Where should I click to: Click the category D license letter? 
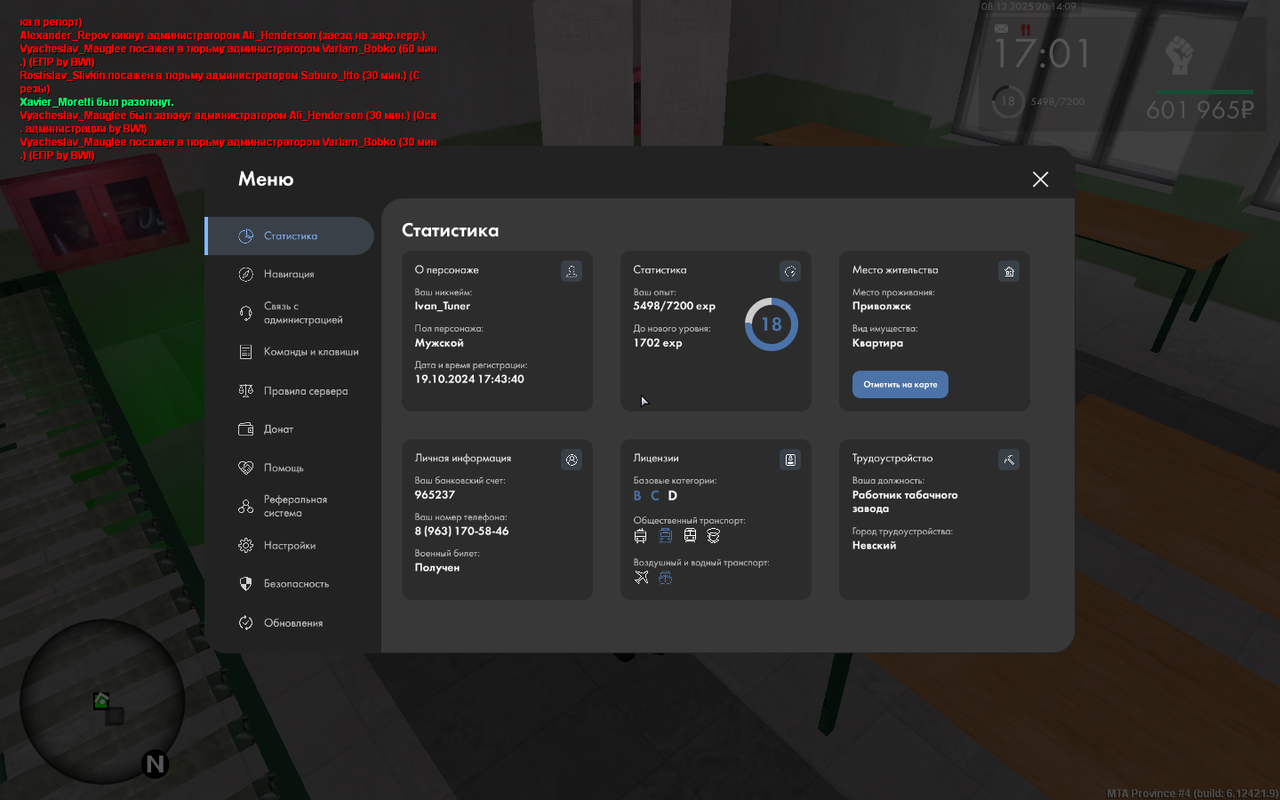tap(673, 496)
